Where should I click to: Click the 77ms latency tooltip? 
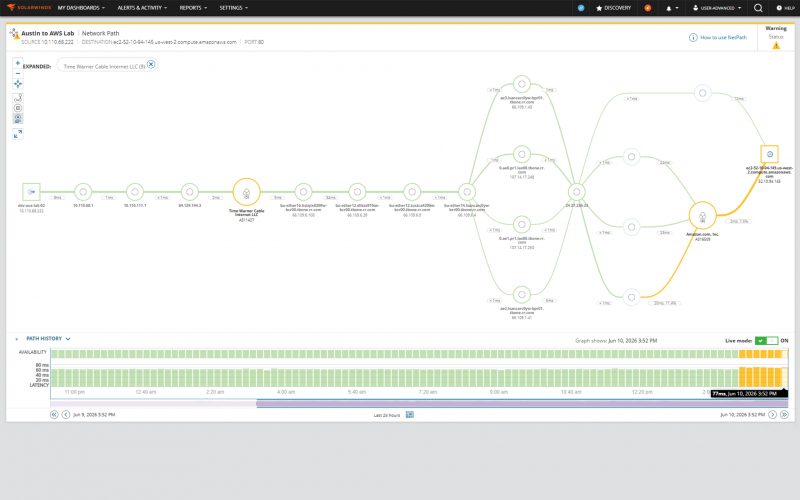[749, 394]
